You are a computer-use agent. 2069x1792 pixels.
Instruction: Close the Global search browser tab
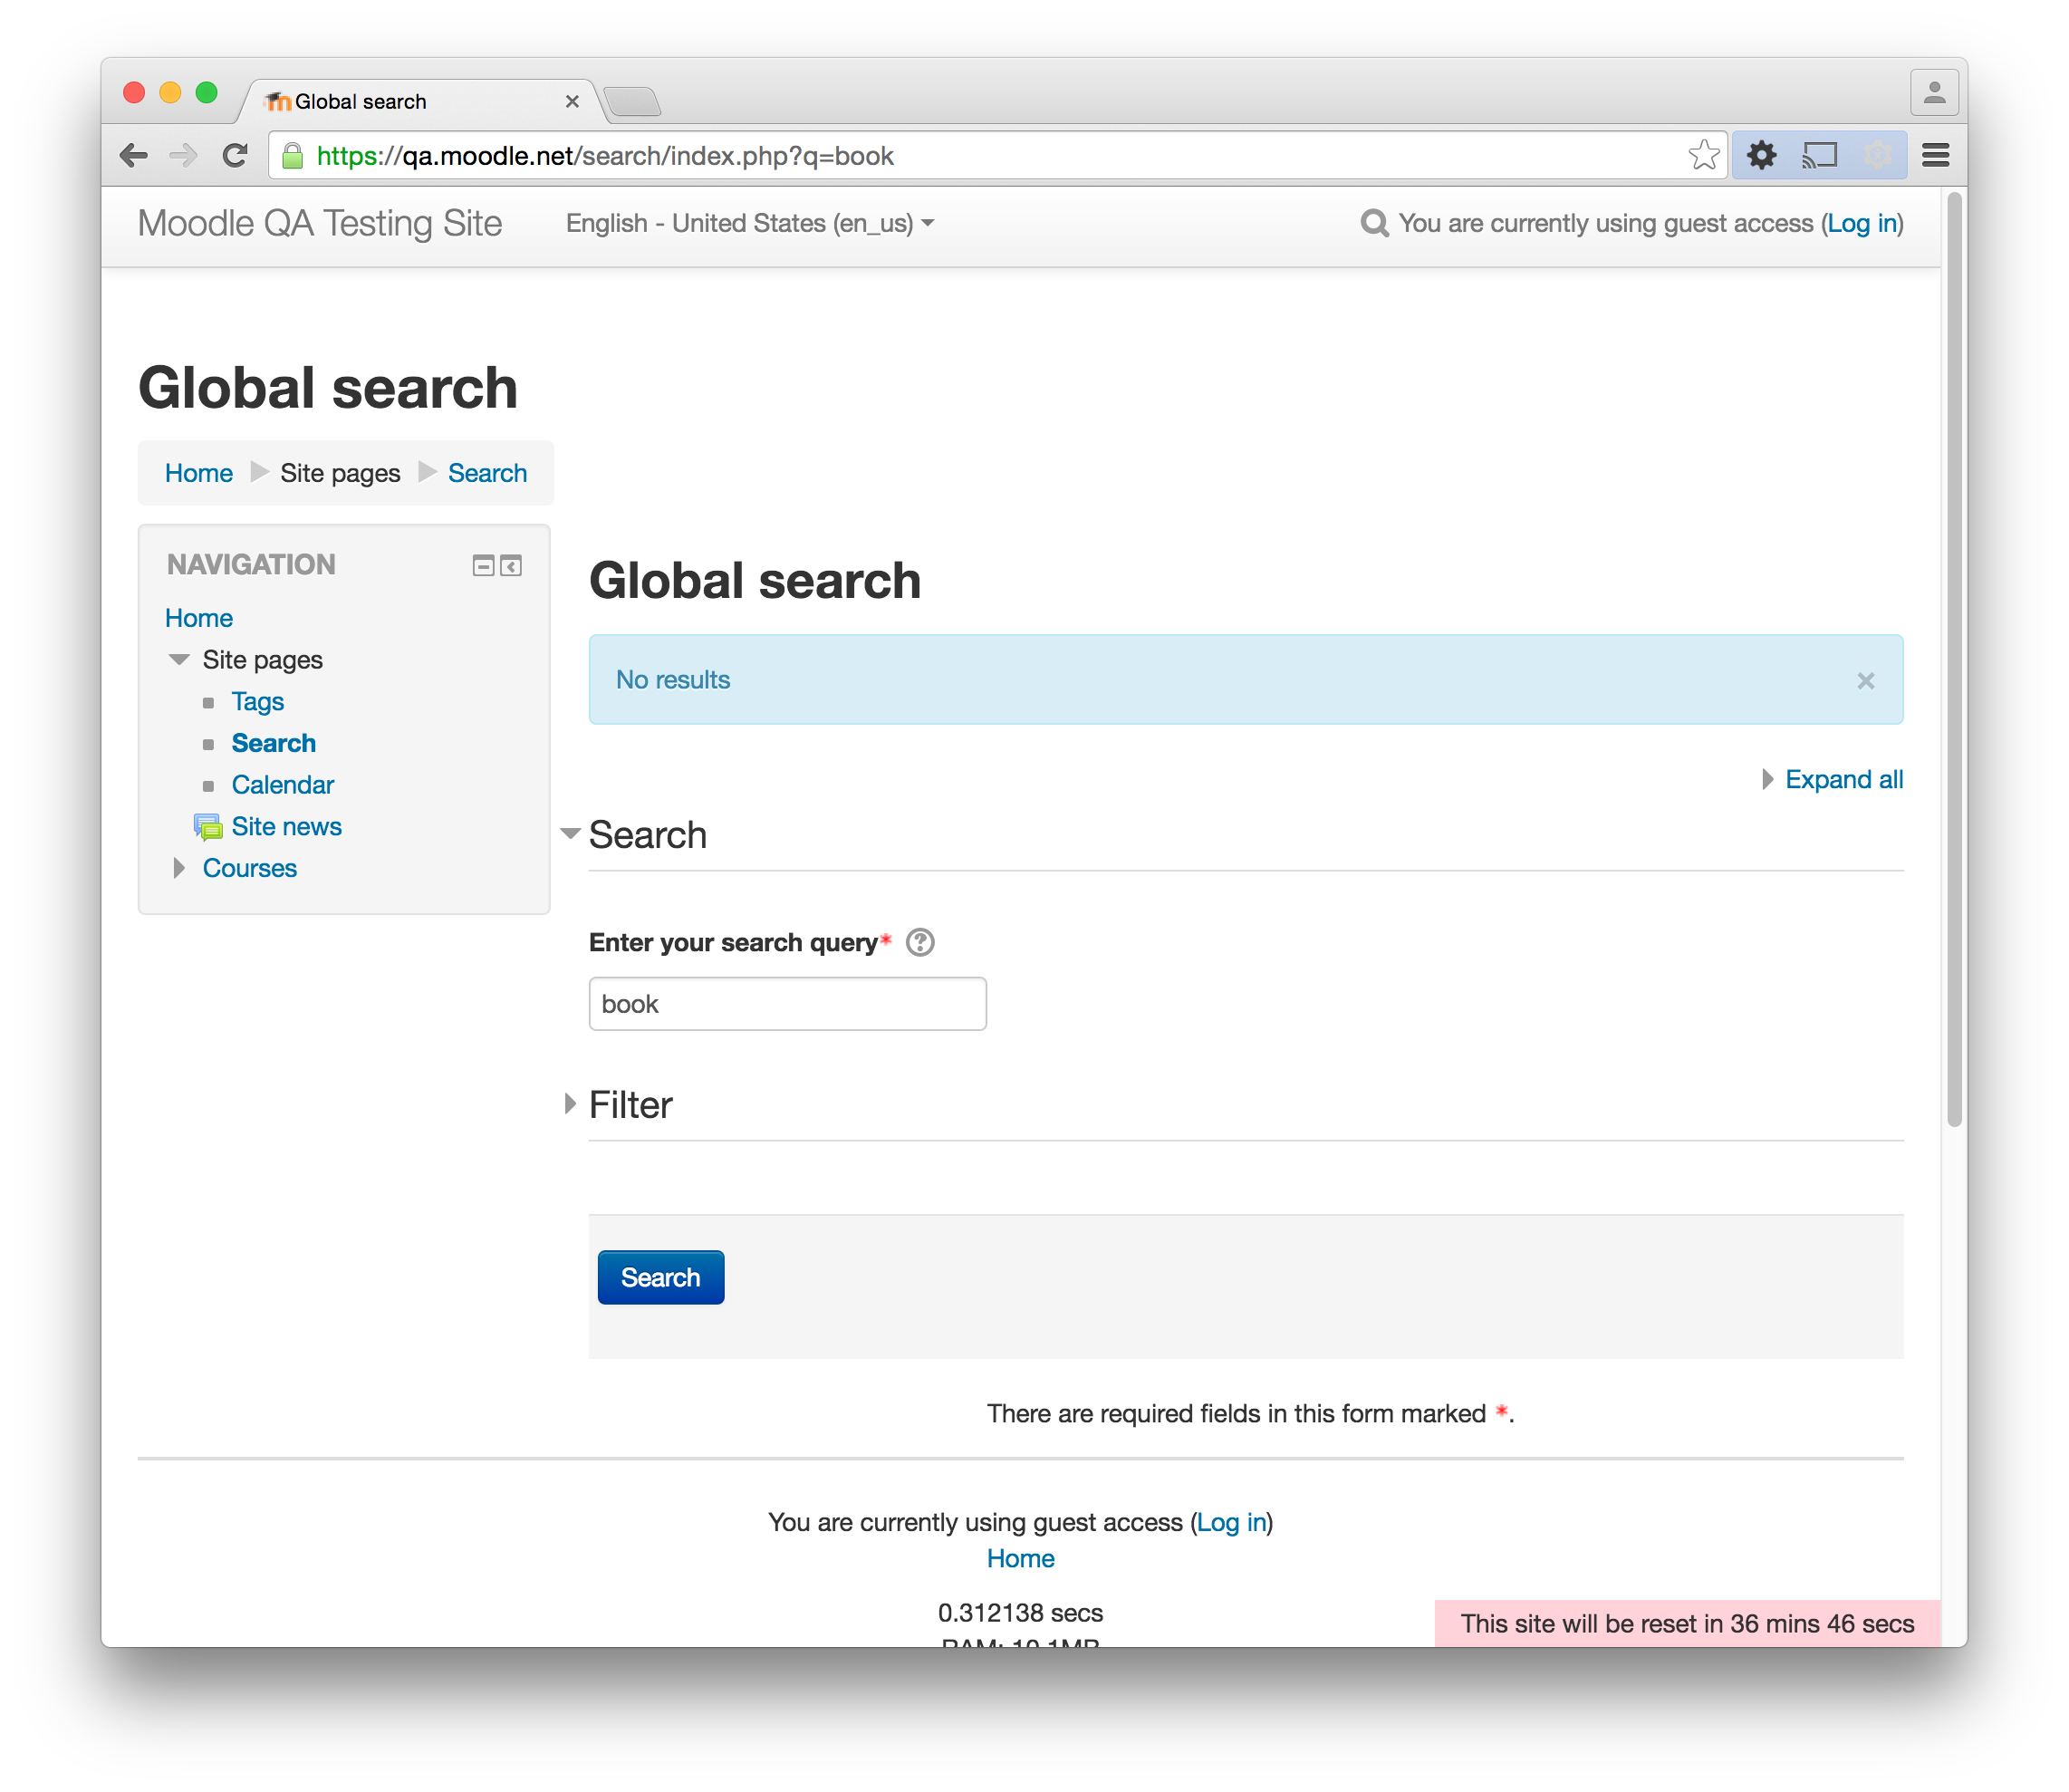tap(572, 101)
